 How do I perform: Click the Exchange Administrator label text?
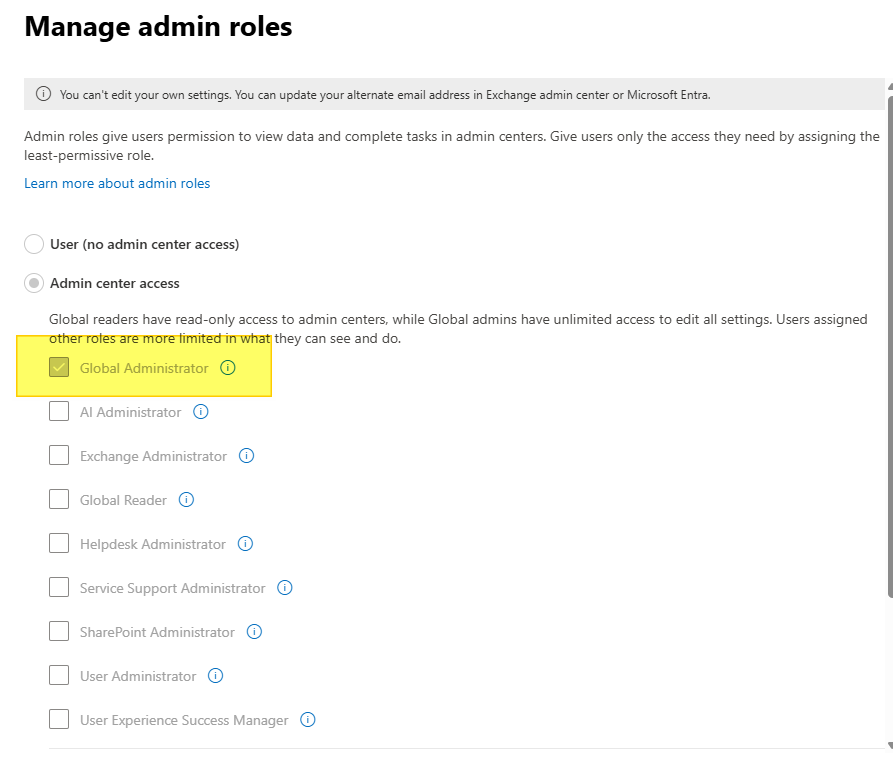pyautogui.click(x=153, y=456)
